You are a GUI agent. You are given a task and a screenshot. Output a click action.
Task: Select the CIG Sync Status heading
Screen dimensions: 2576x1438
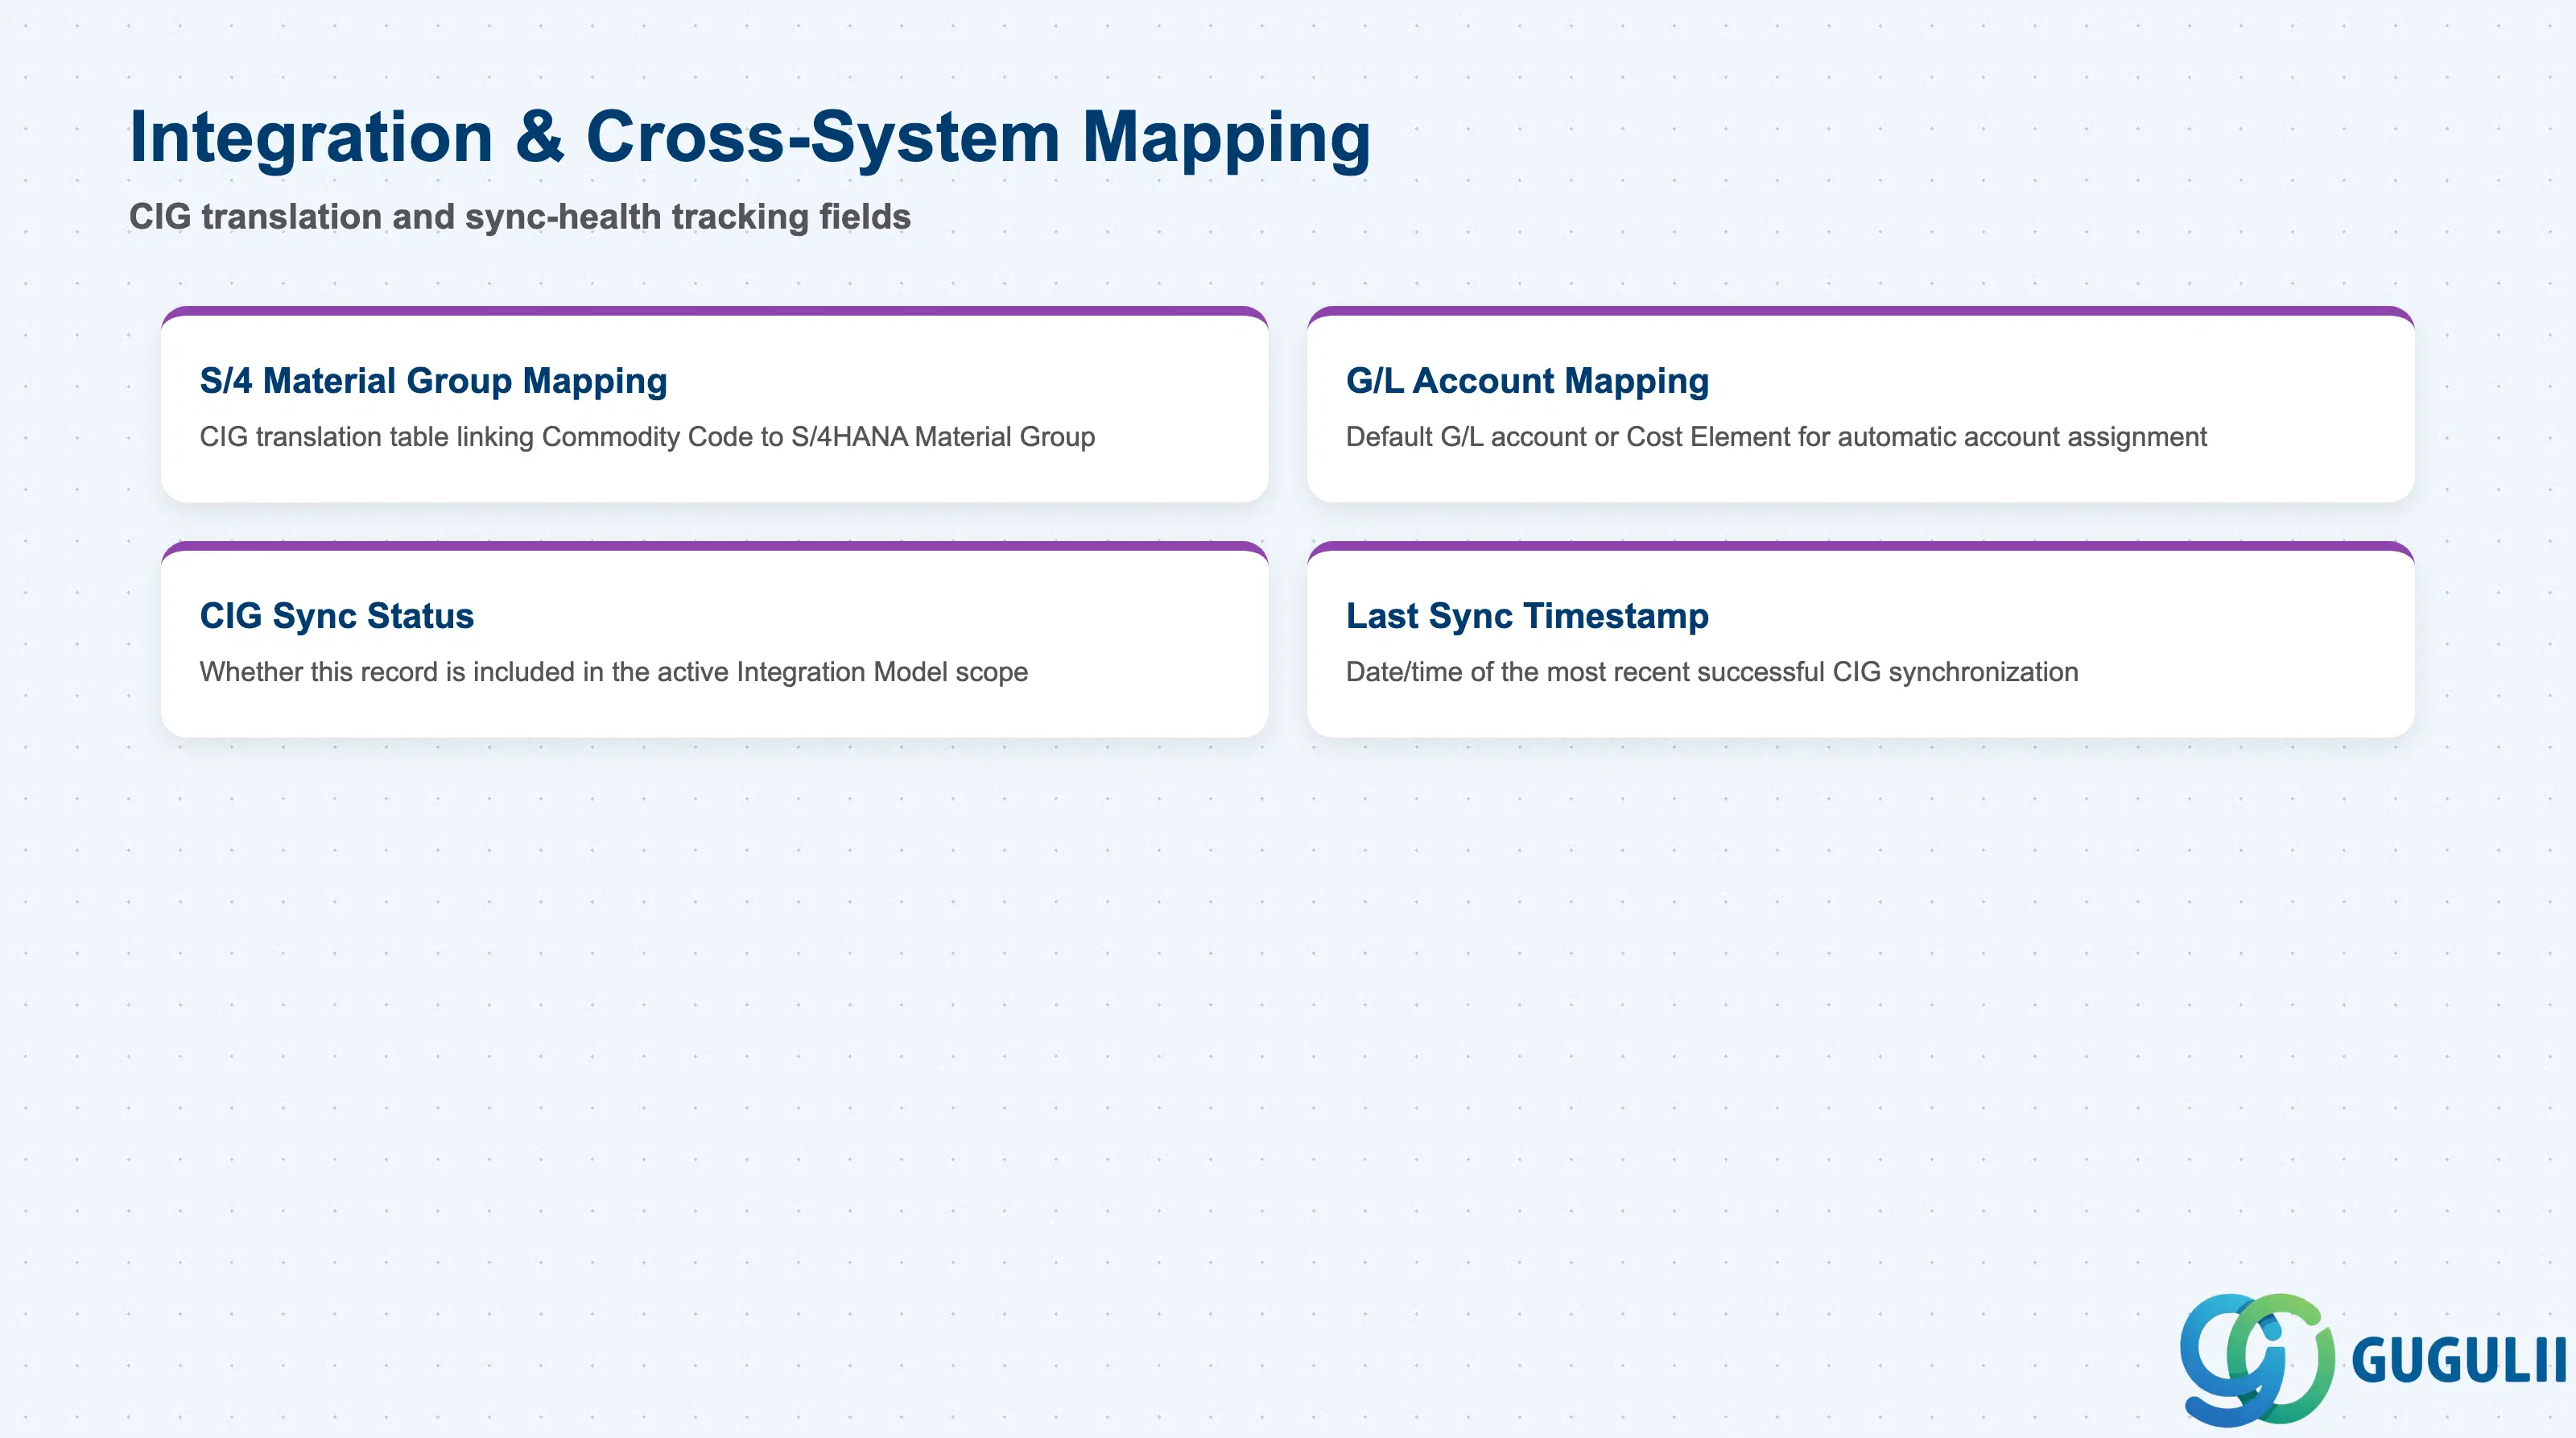tap(336, 616)
